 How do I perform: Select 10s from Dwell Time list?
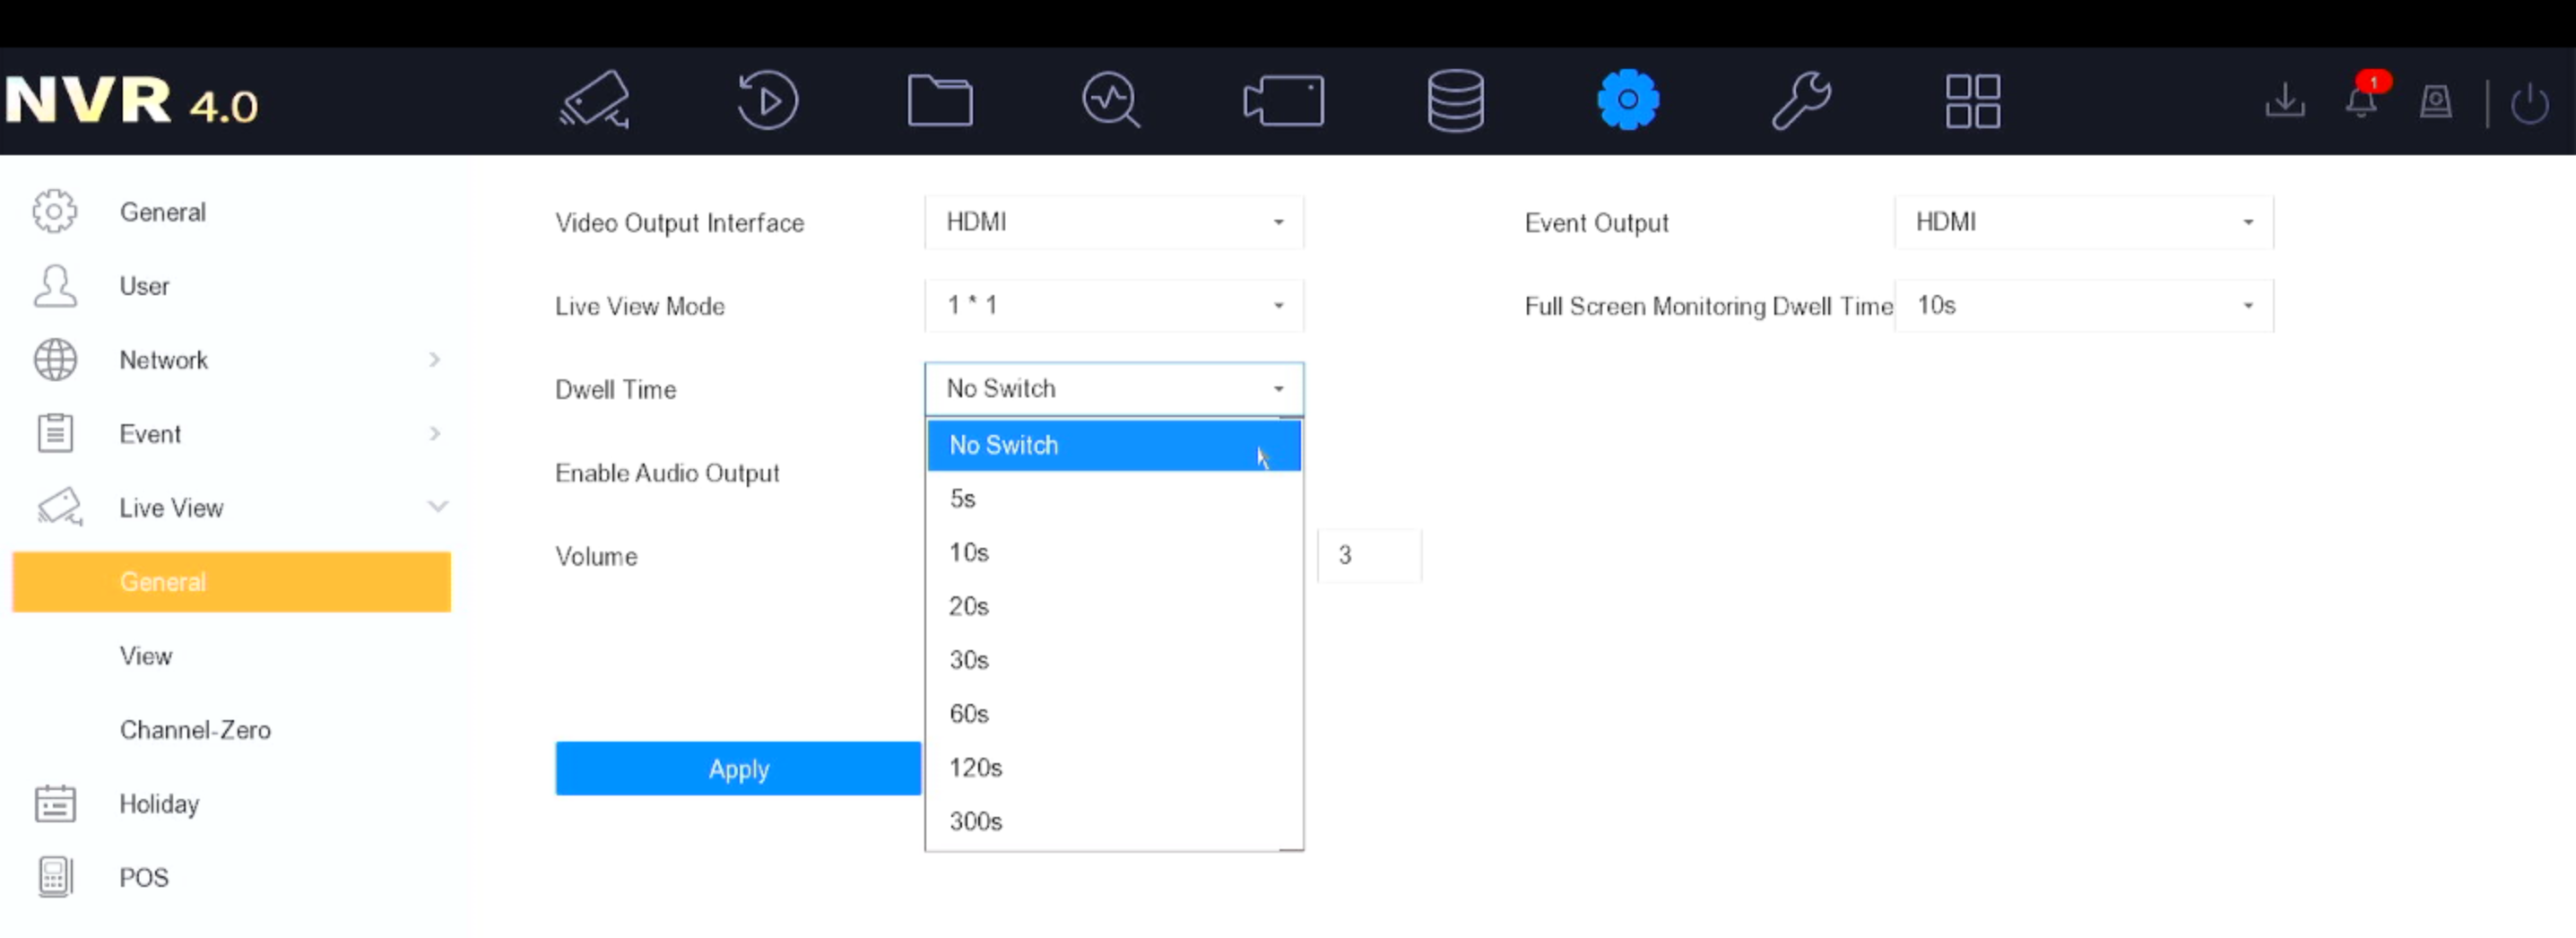(969, 553)
